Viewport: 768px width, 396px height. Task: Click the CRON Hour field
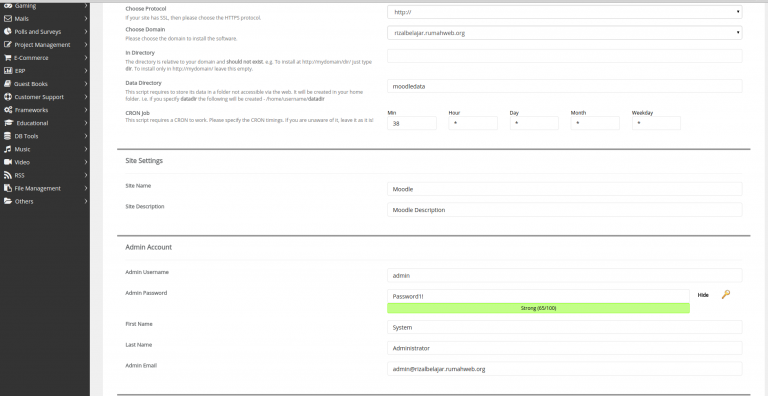473,124
